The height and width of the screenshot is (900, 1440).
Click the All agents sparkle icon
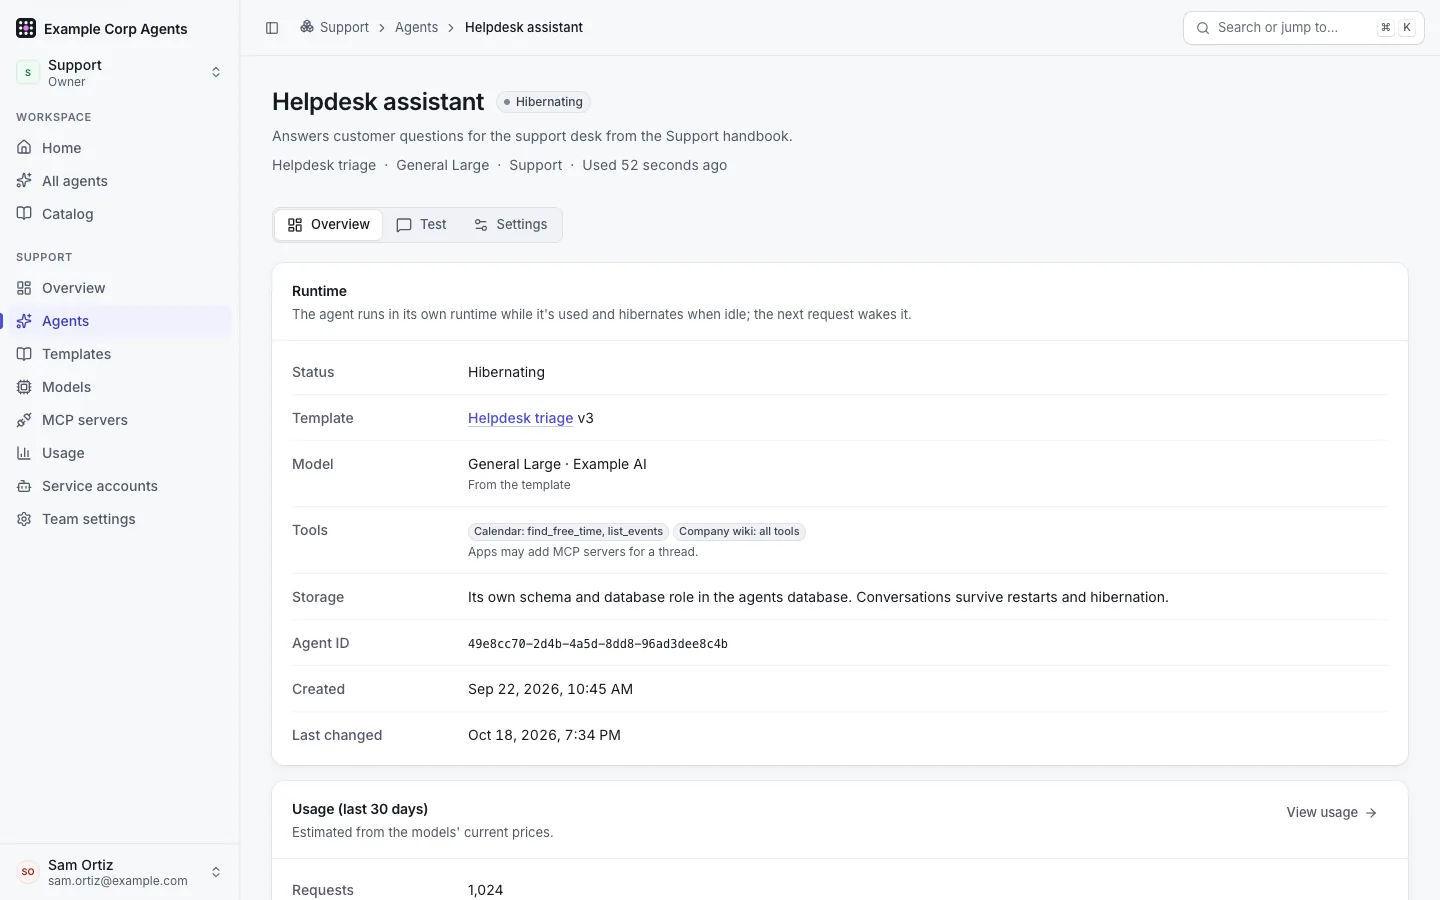(24, 181)
